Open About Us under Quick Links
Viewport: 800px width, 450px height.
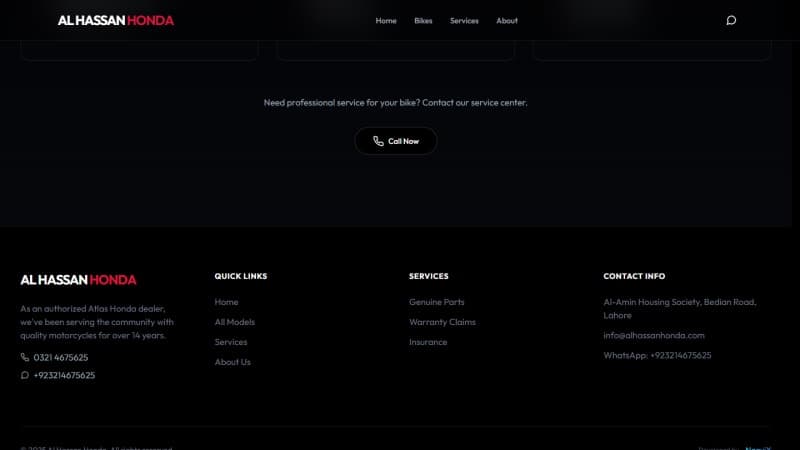232,362
